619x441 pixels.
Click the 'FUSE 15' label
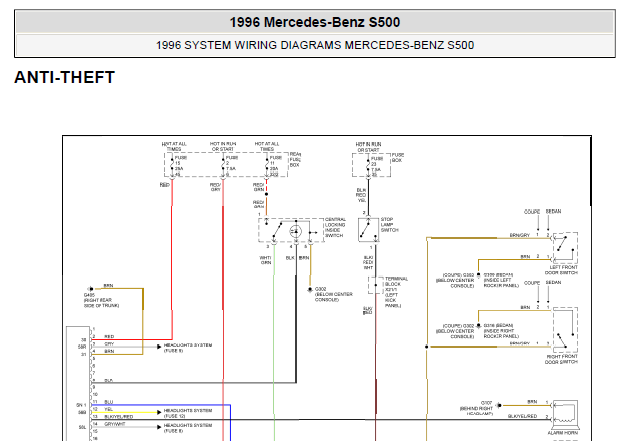[x=180, y=160]
